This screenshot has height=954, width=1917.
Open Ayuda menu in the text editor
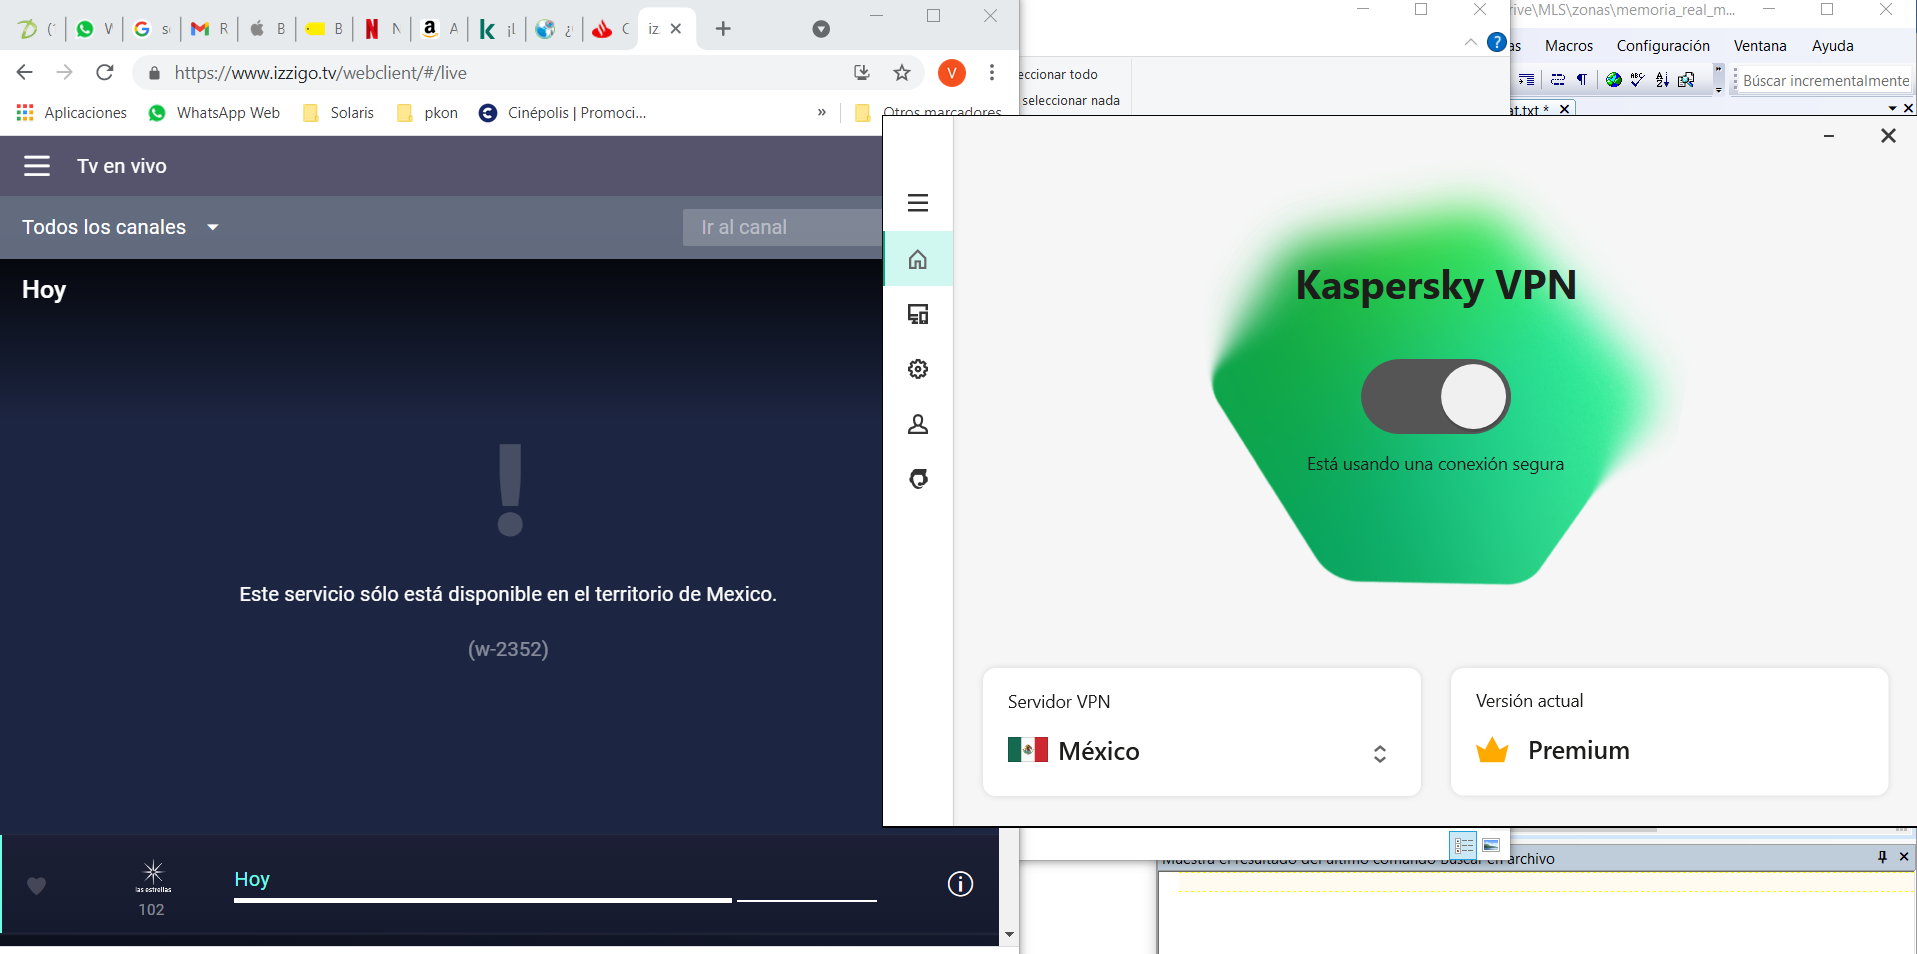coord(1832,46)
